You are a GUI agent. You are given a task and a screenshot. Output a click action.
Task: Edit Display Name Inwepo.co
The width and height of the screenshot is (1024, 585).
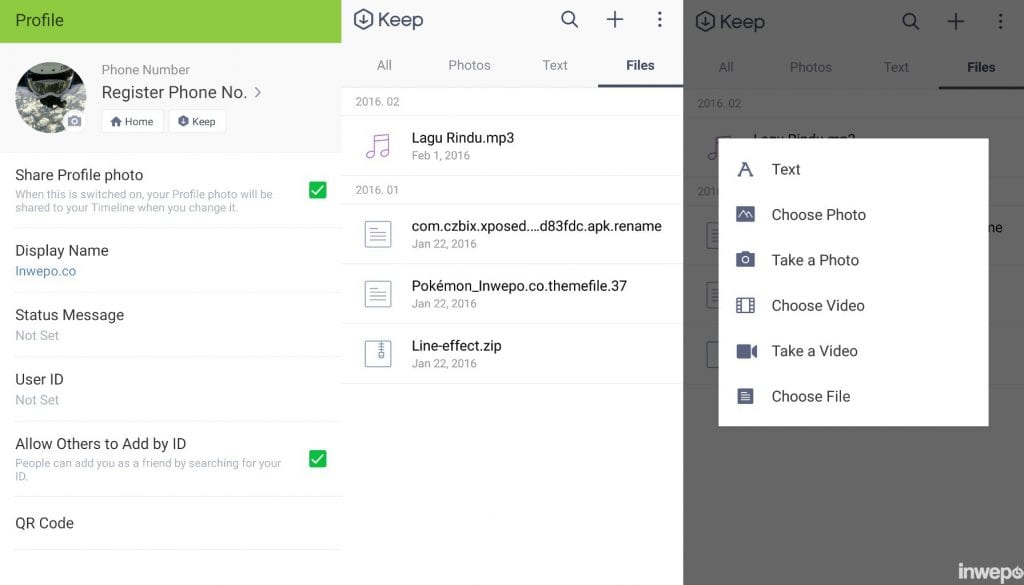170,260
